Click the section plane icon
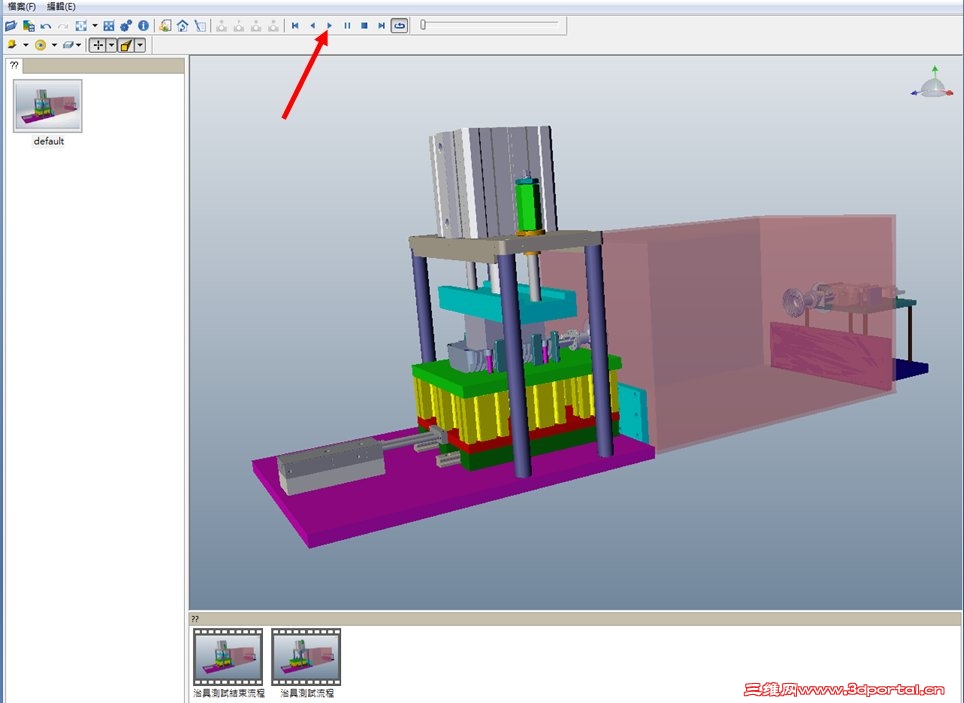The height and width of the screenshot is (703, 964). coord(68,45)
